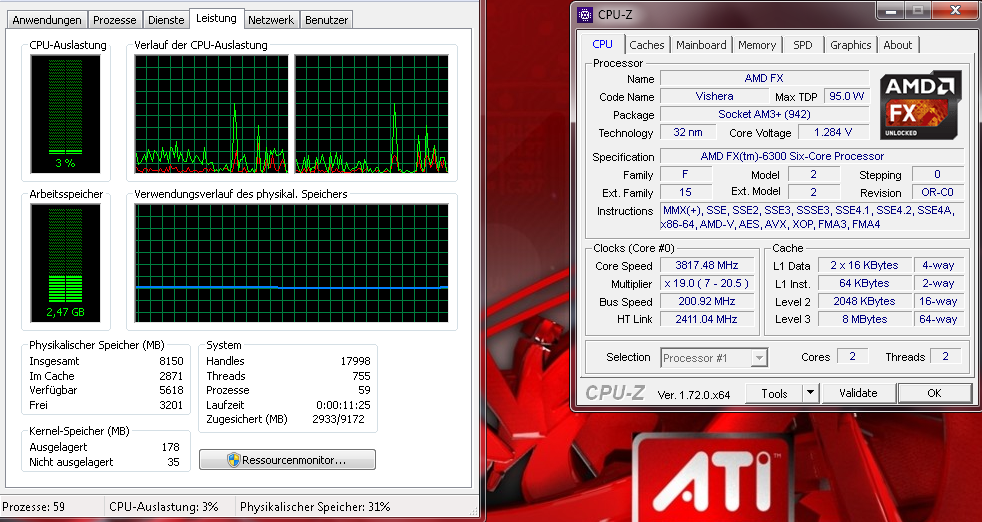Screen dimensions: 982x522
Task: Click the Core Speed value 3817.48 MHz
Action: [x=707, y=265]
